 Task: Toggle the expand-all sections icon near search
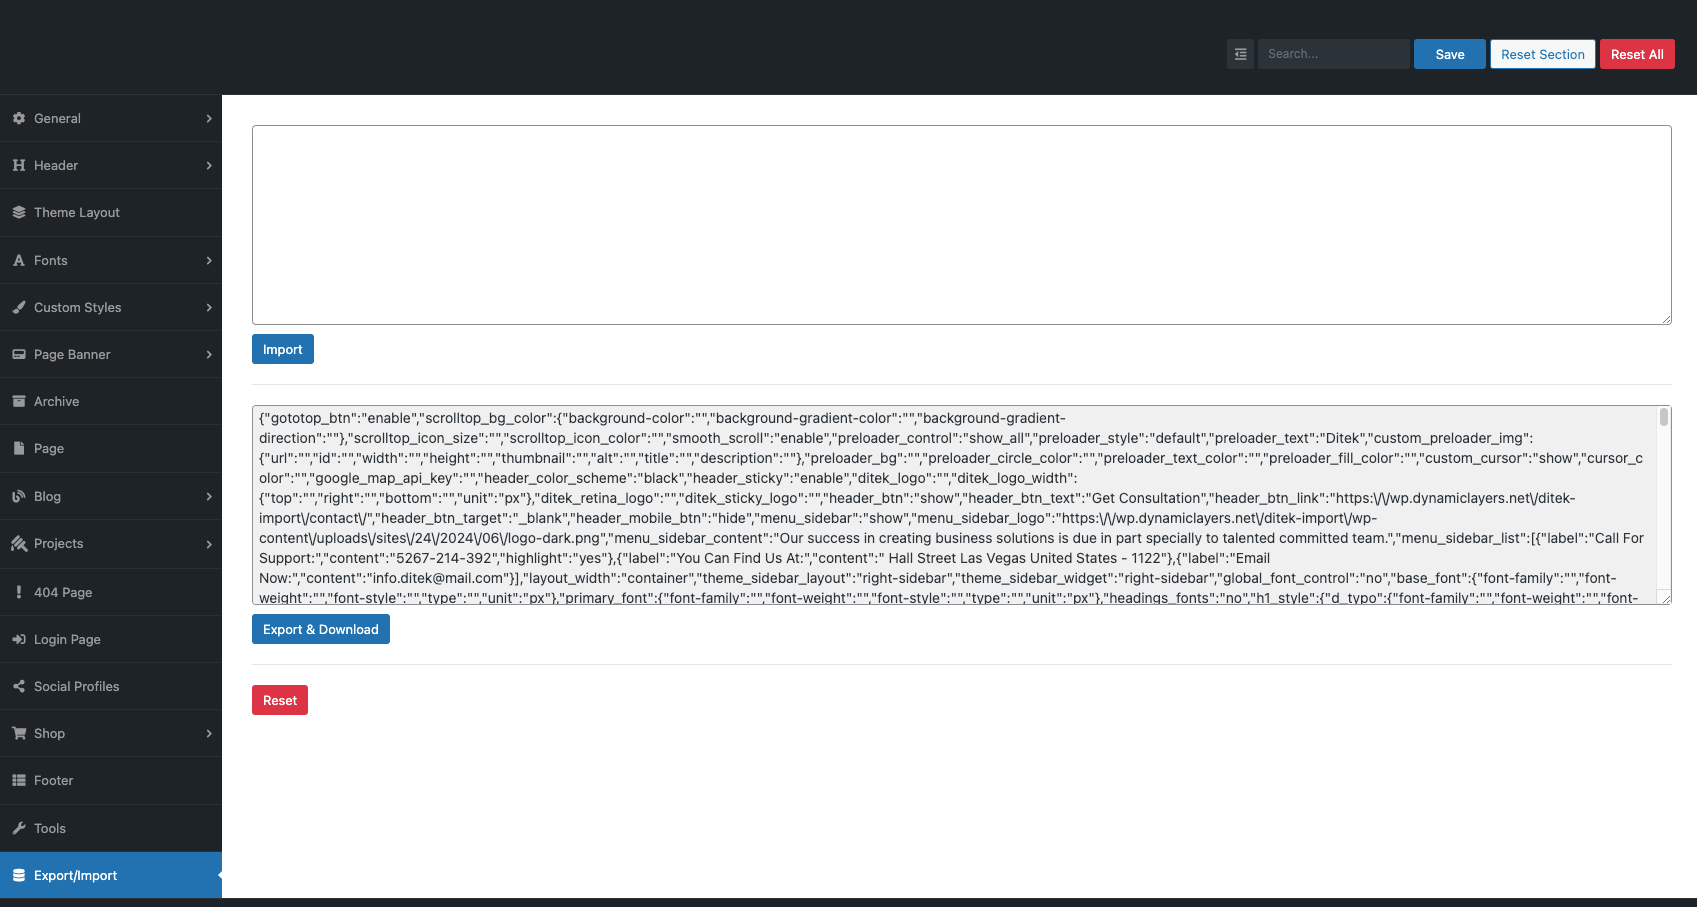coord(1240,54)
